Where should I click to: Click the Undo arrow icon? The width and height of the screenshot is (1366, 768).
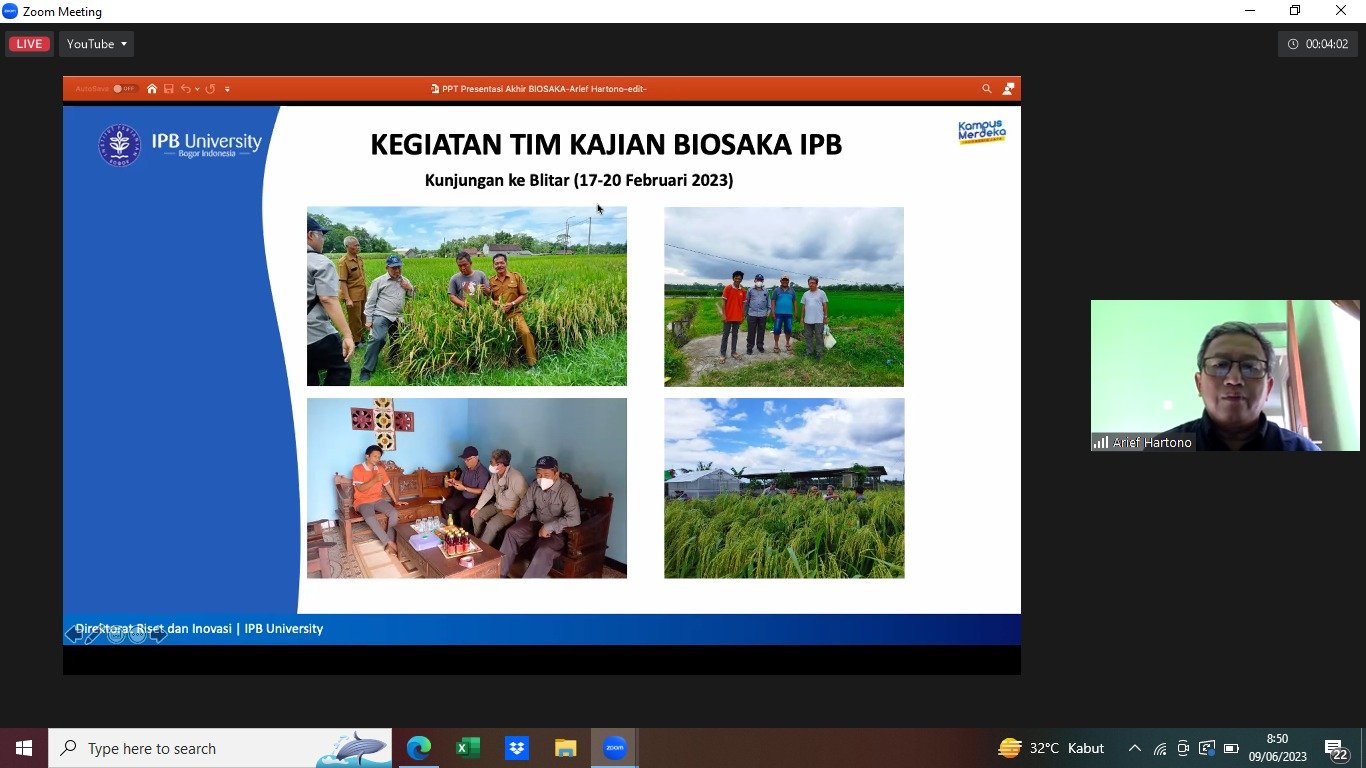point(185,89)
